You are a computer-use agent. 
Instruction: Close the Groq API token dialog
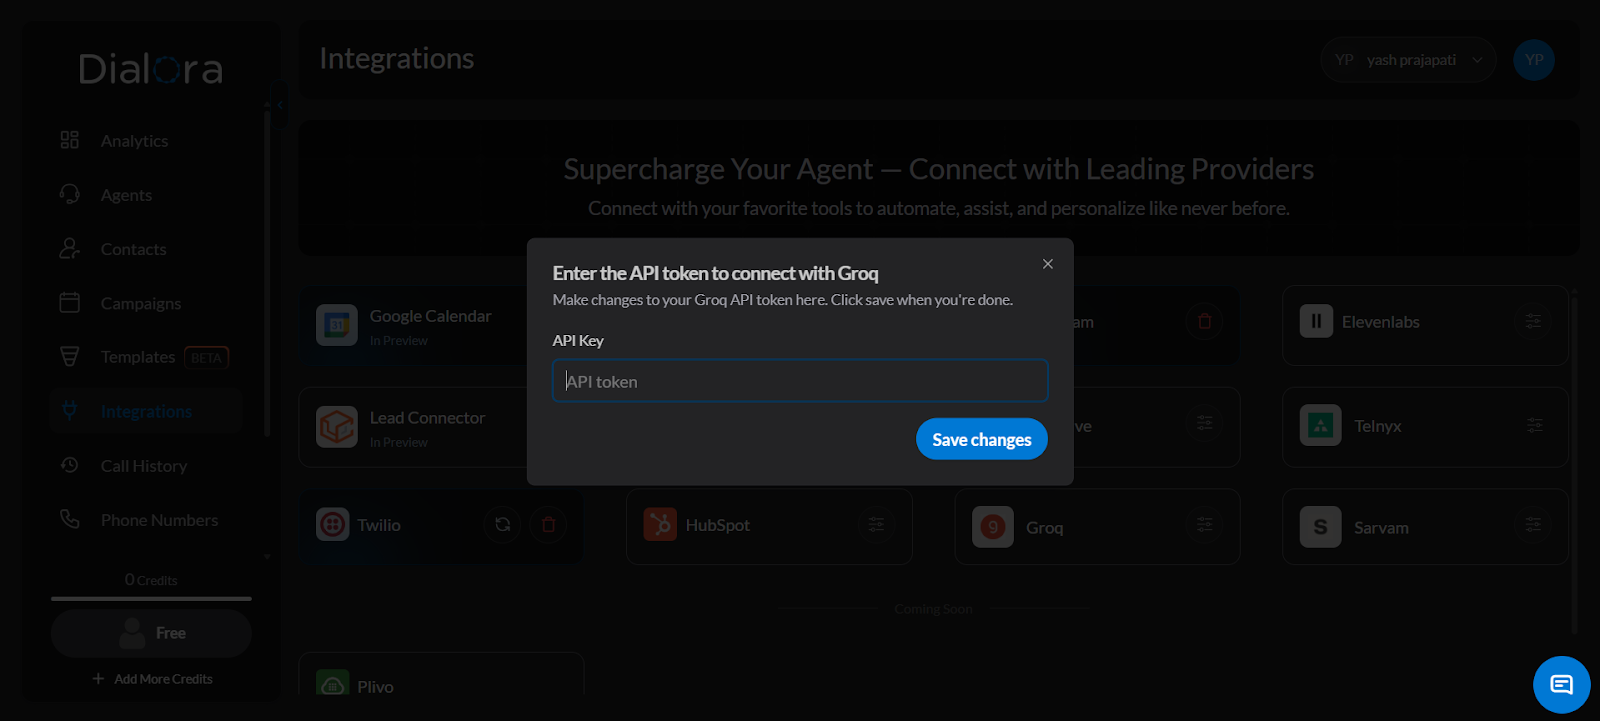1047,264
